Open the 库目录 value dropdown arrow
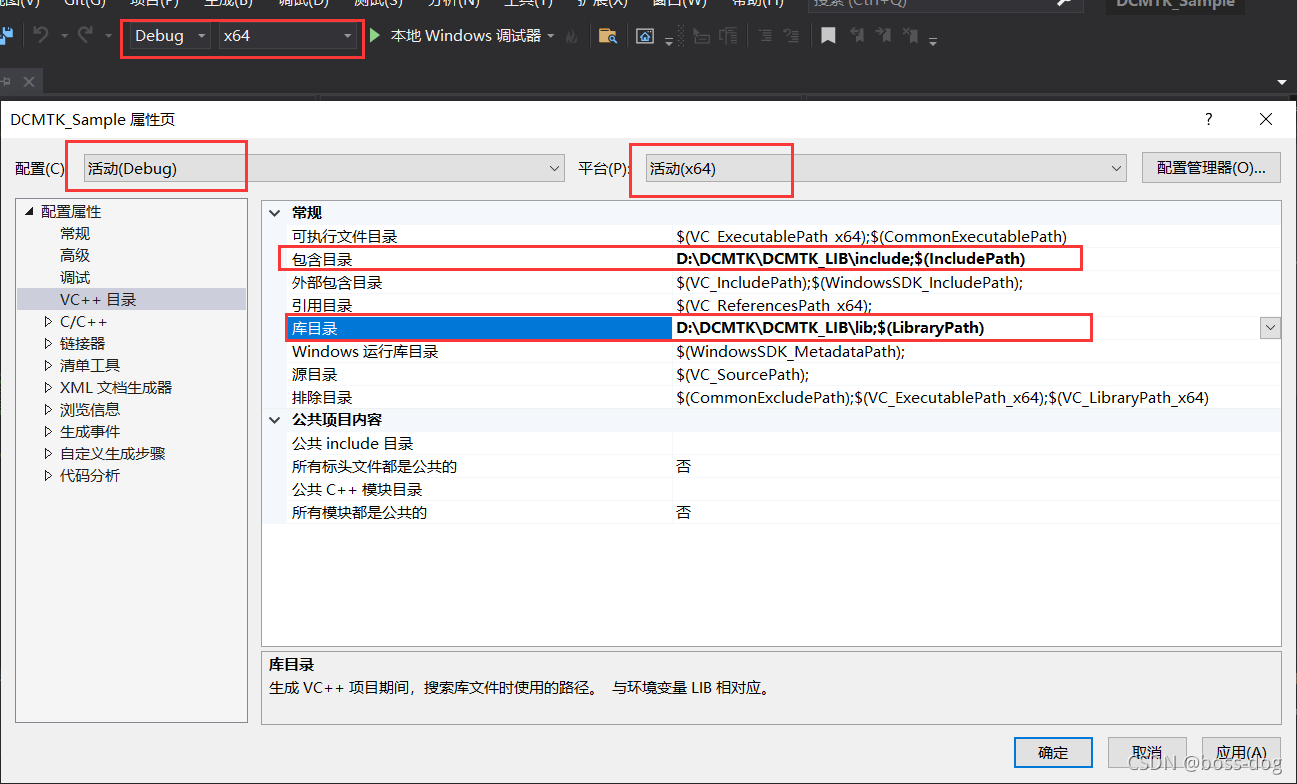This screenshot has width=1297, height=784. click(x=1270, y=328)
